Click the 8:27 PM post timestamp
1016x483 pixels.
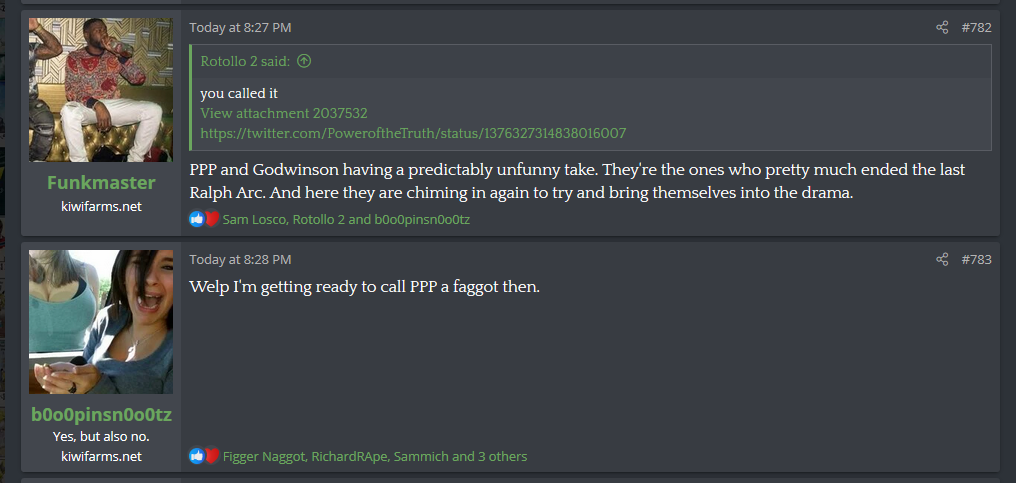tap(240, 28)
